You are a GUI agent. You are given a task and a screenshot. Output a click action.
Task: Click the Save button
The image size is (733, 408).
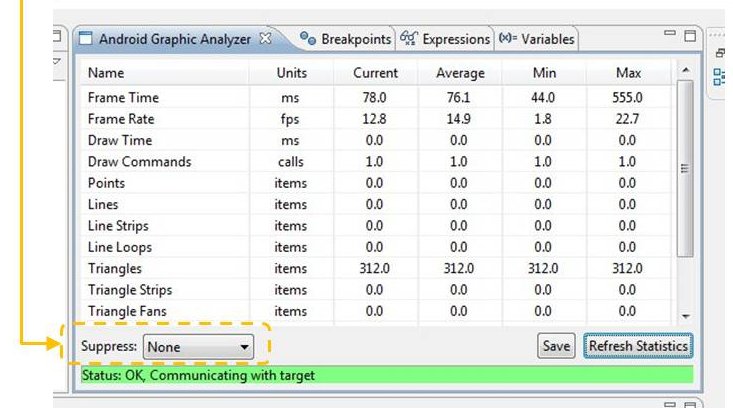point(556,346)
